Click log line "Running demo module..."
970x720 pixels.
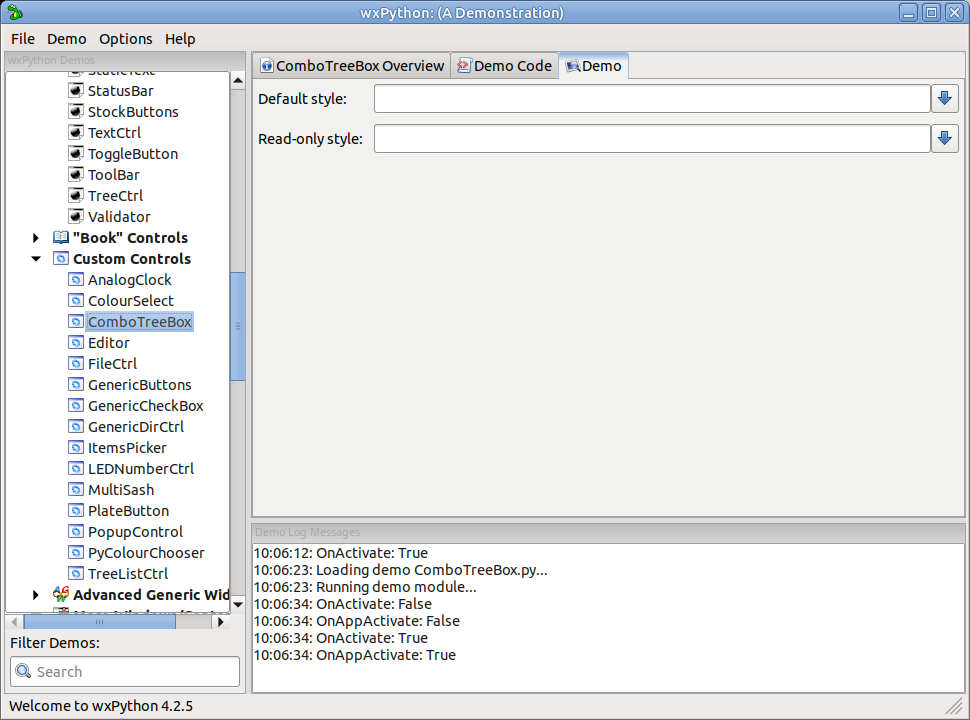point(365,587)
